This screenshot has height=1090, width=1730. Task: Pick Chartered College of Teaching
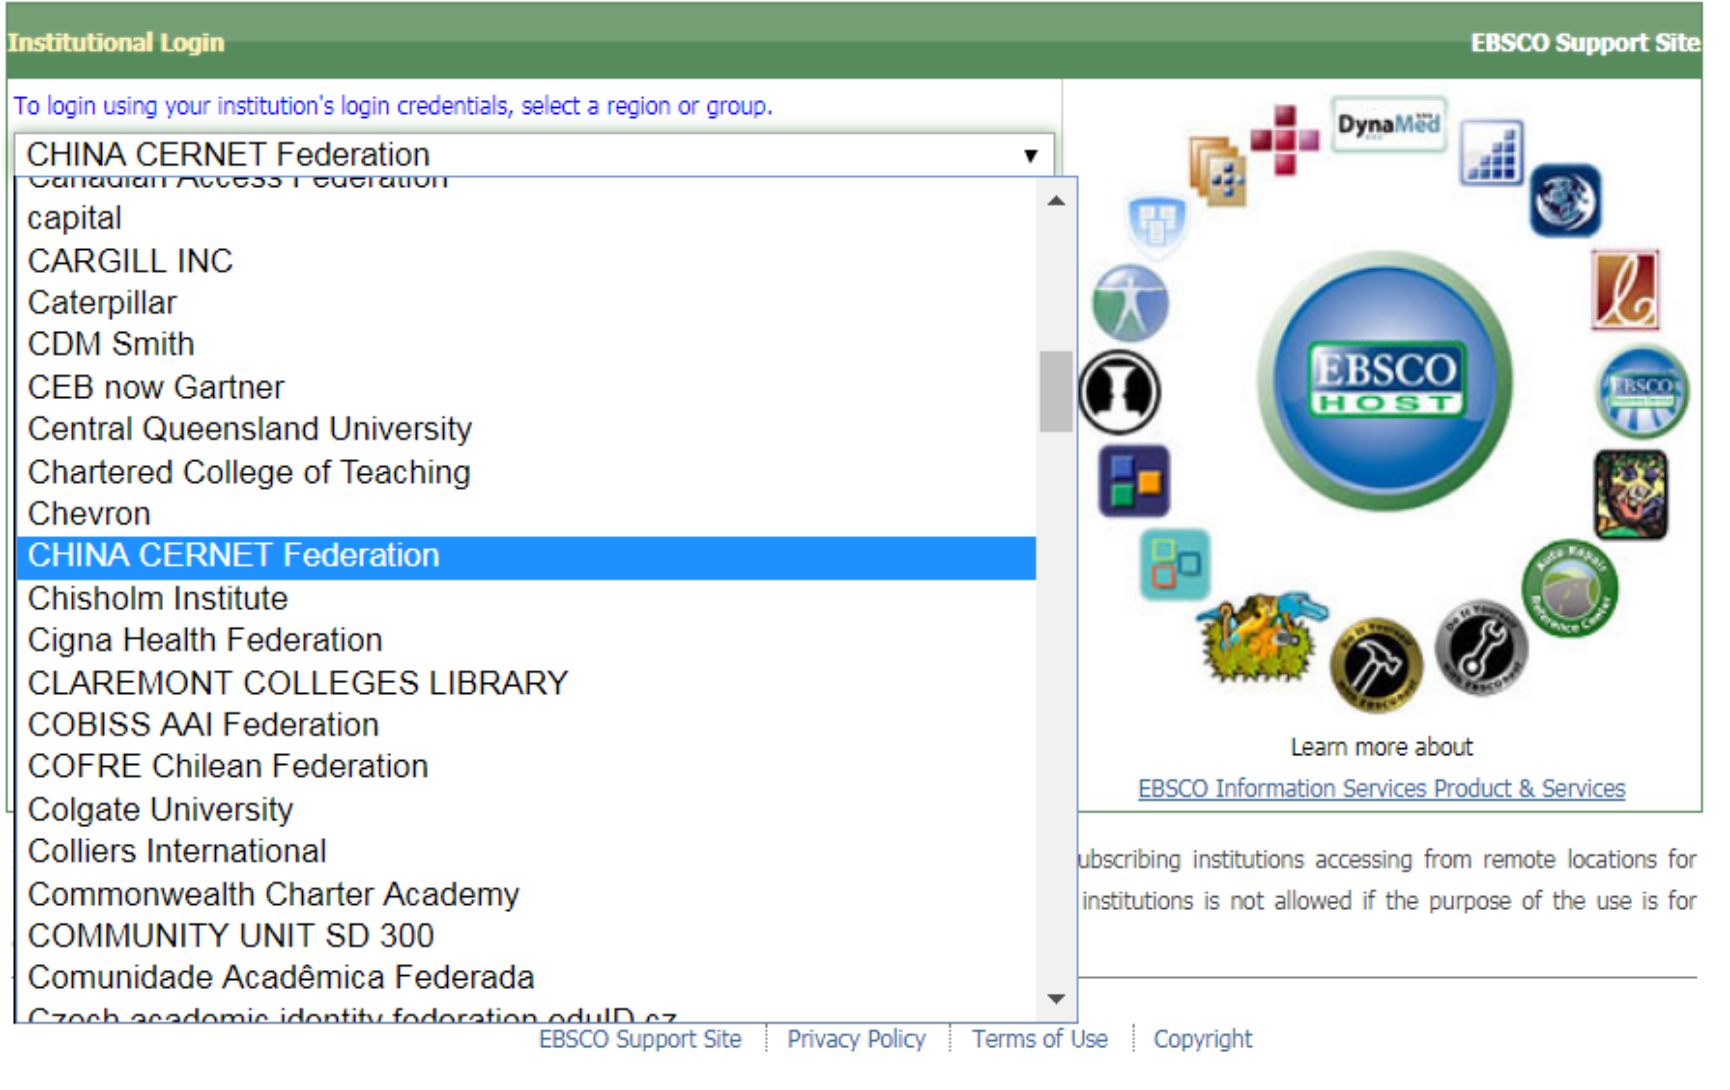point(526,472)
